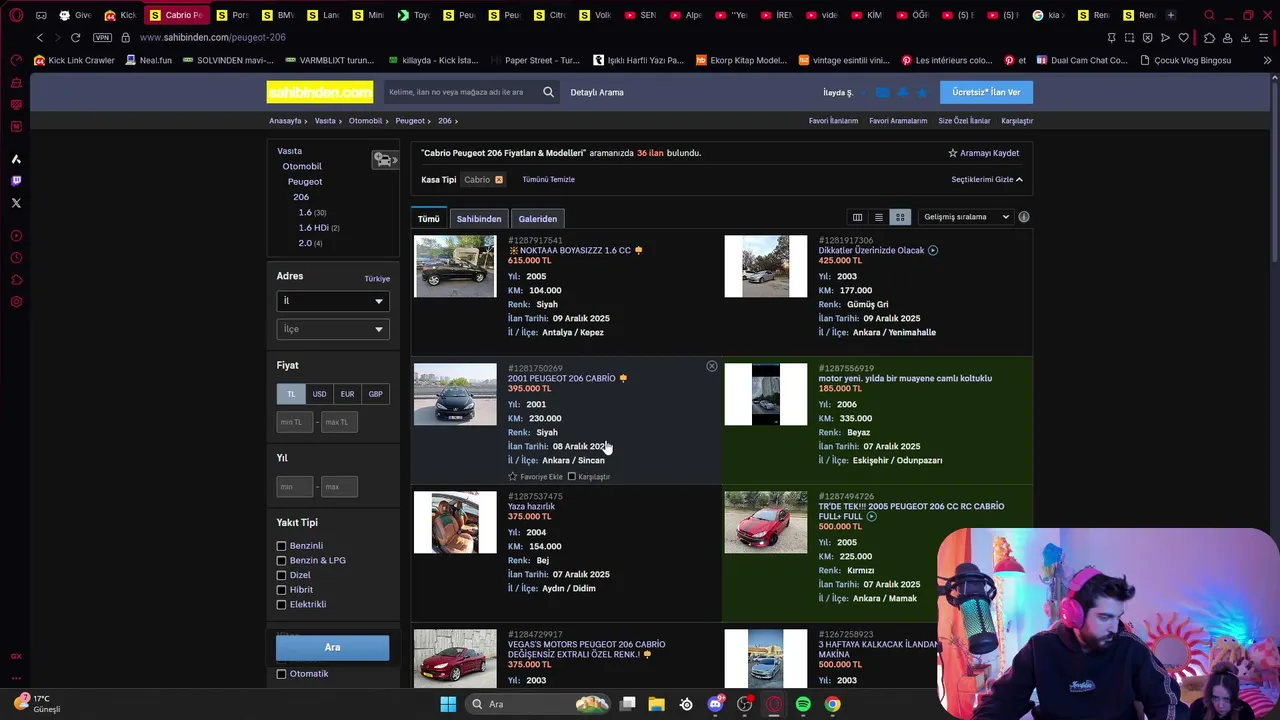Remove the Cabrio filter tag with its x icon

click(x=499, y=180)
